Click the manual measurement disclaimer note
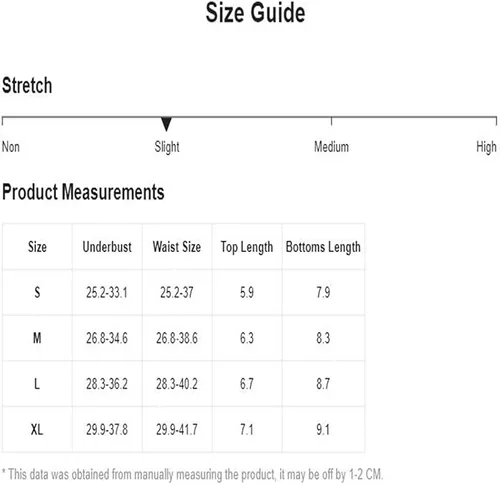Image resolution: width=500 pixels, height=485 pixels. pos(192,474)
